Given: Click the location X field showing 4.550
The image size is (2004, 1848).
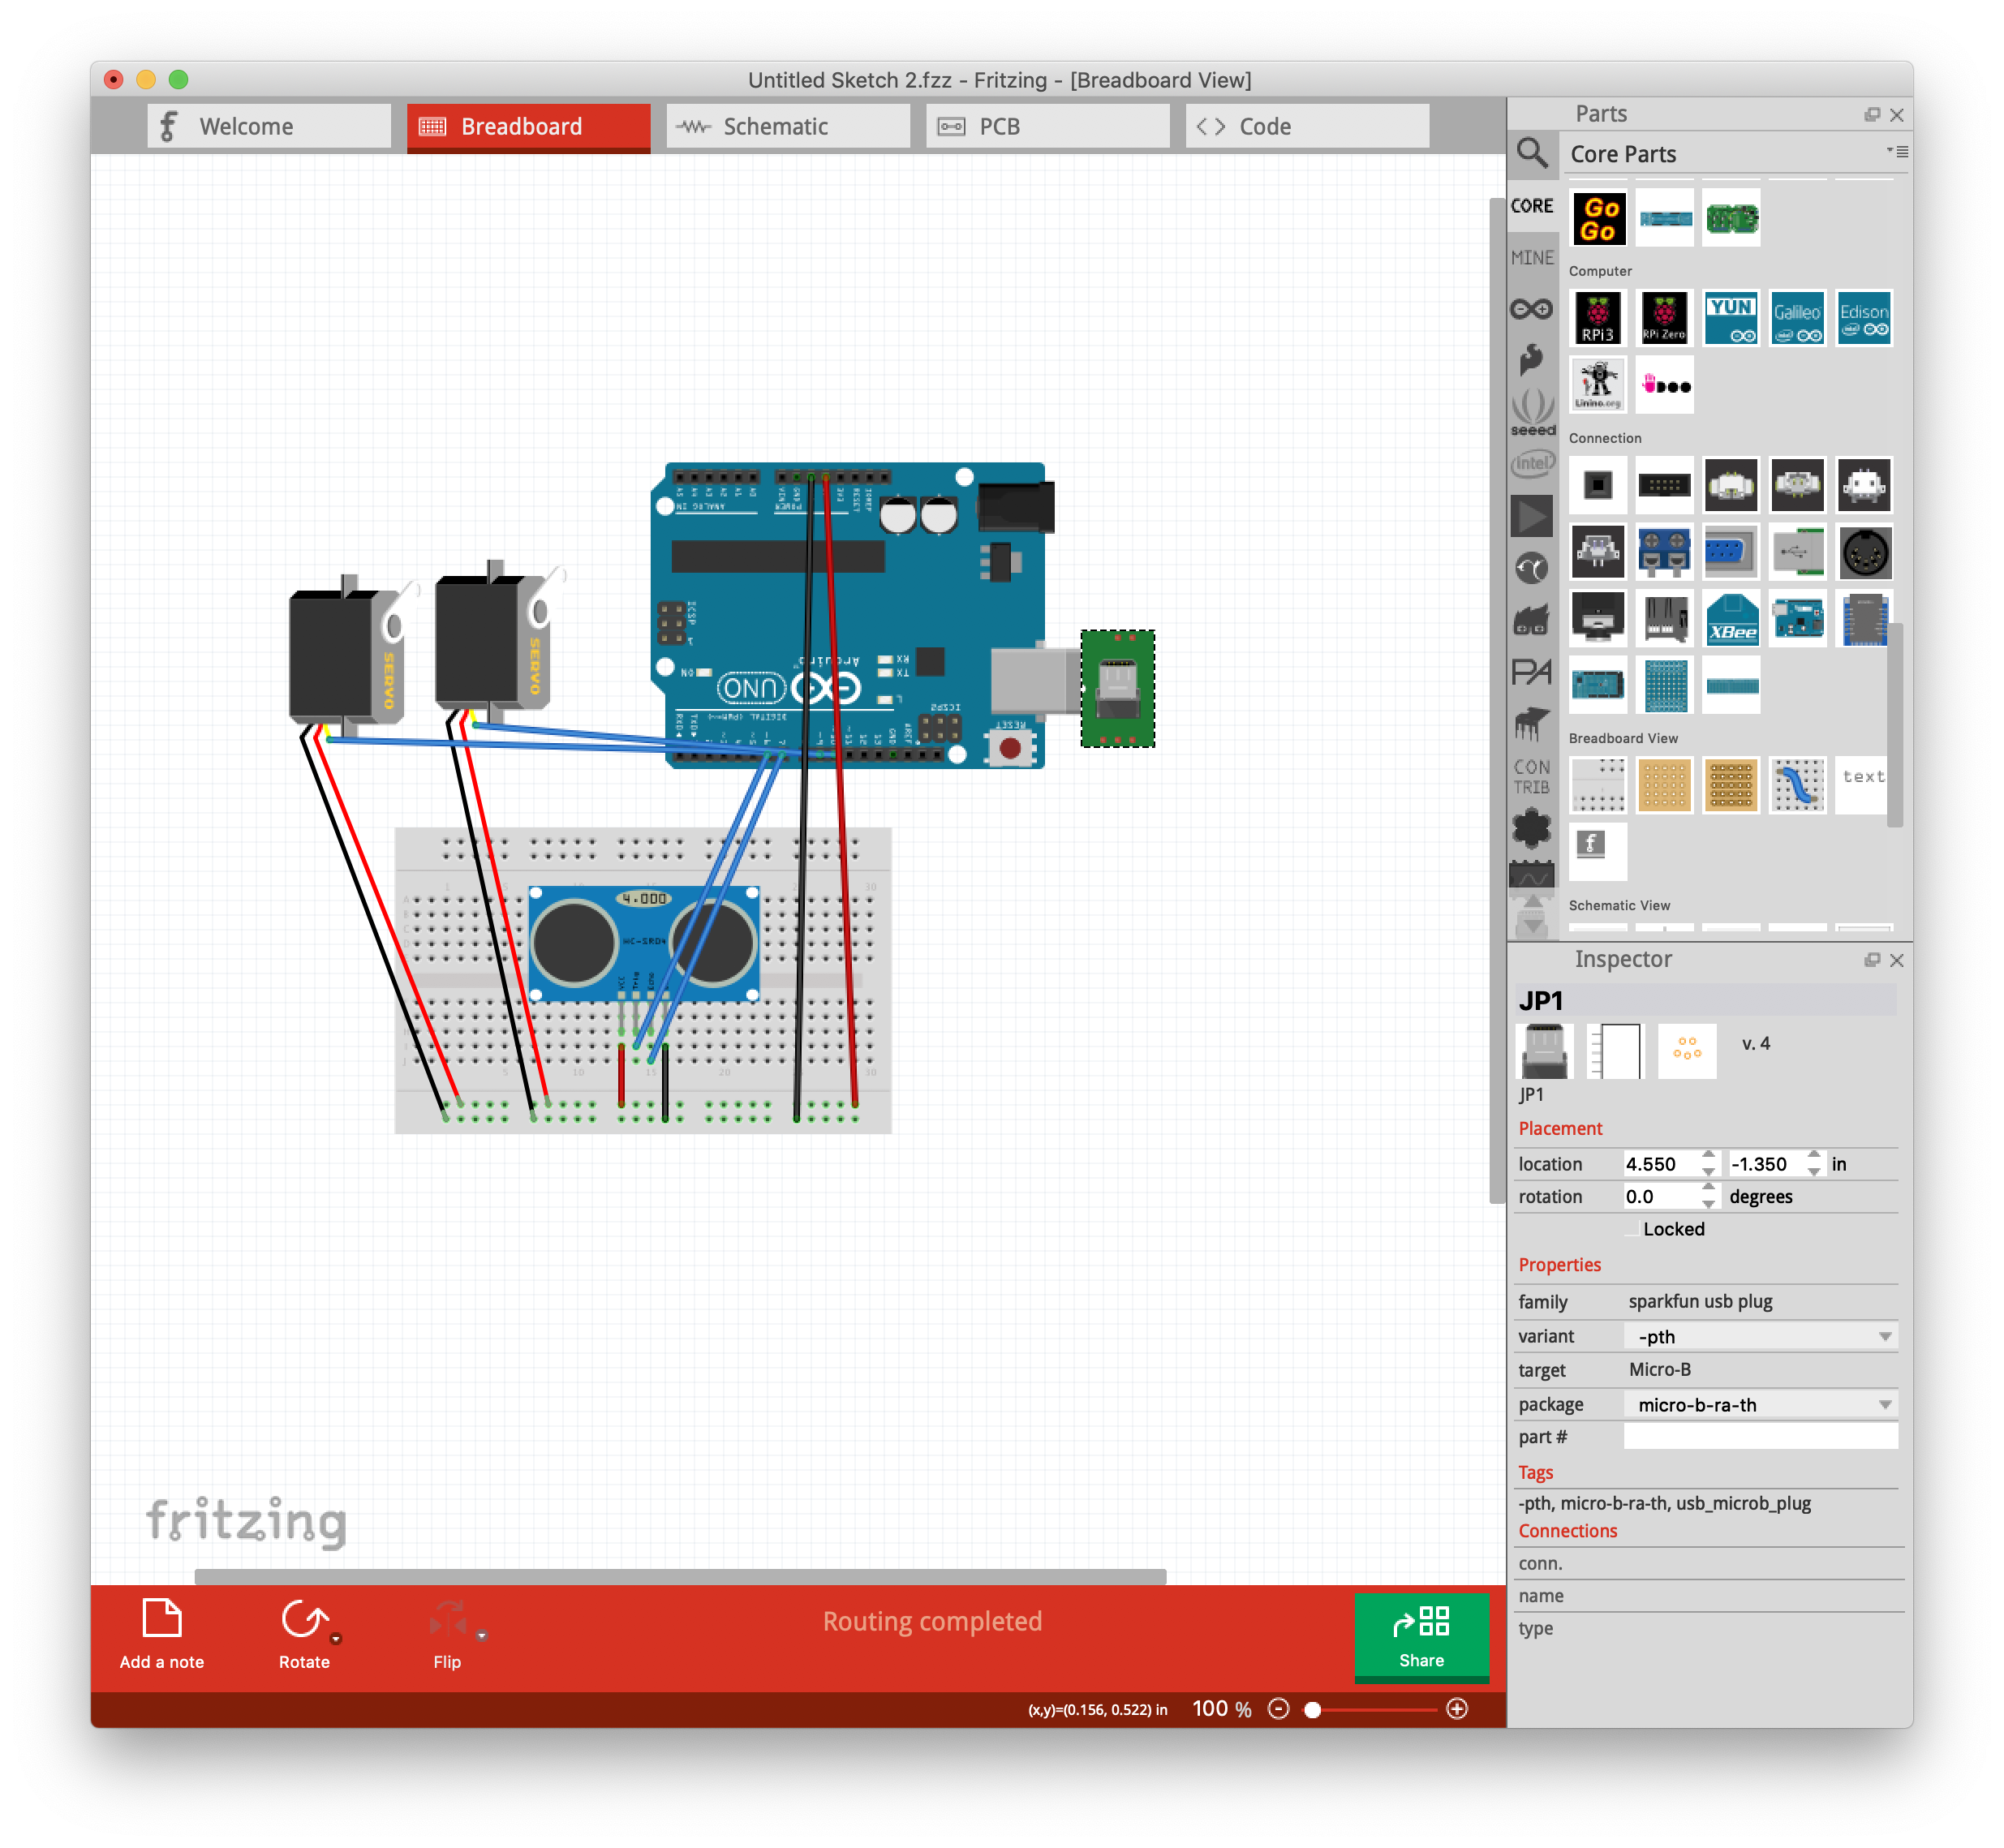Looking at the screenshot, I should coord(1660,1164).
